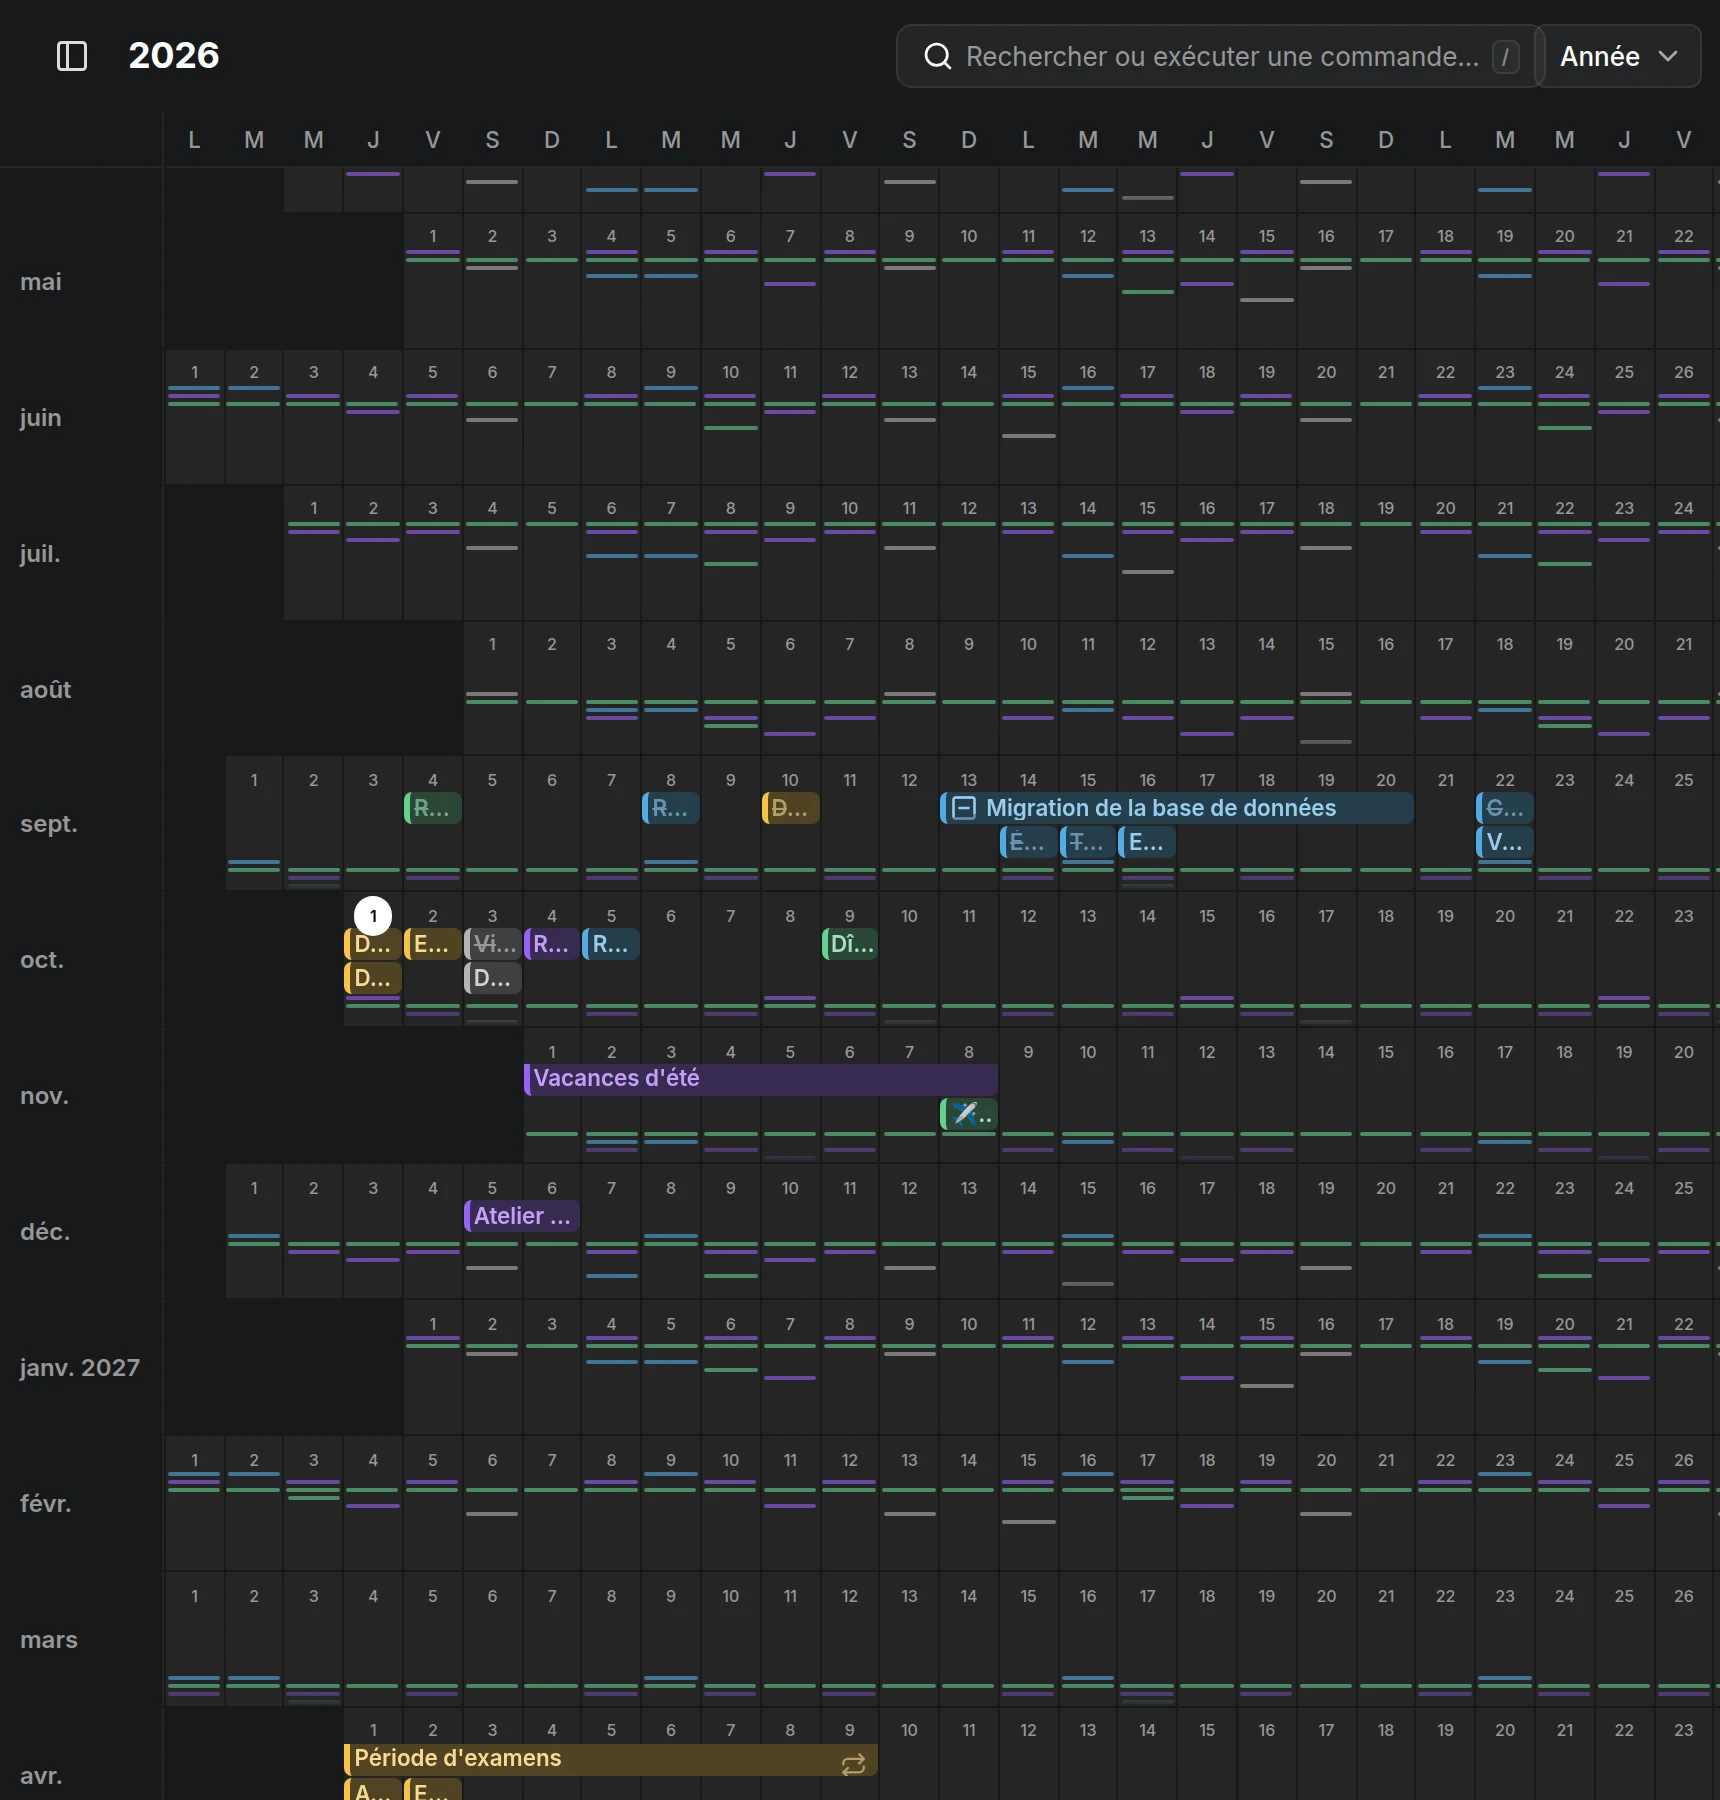
Task: Click the 2026 year title
Action: pos(174,56)
